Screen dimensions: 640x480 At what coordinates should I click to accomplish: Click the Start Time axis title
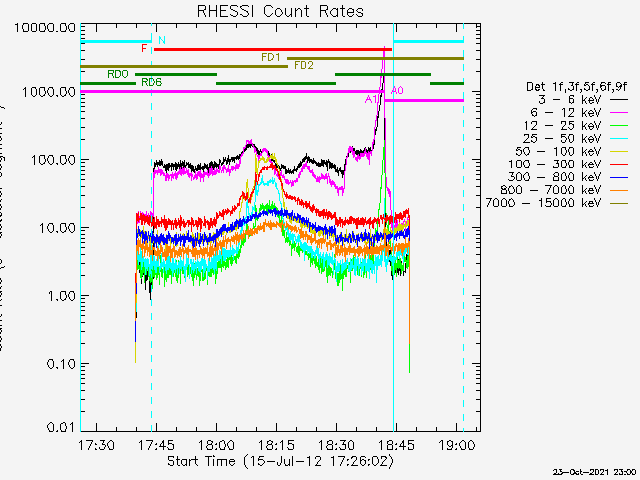tap(280, 461)
